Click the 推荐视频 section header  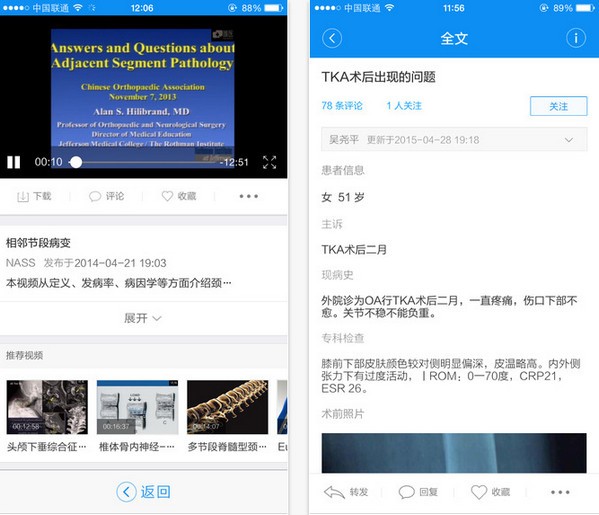[x=24, y=355]
